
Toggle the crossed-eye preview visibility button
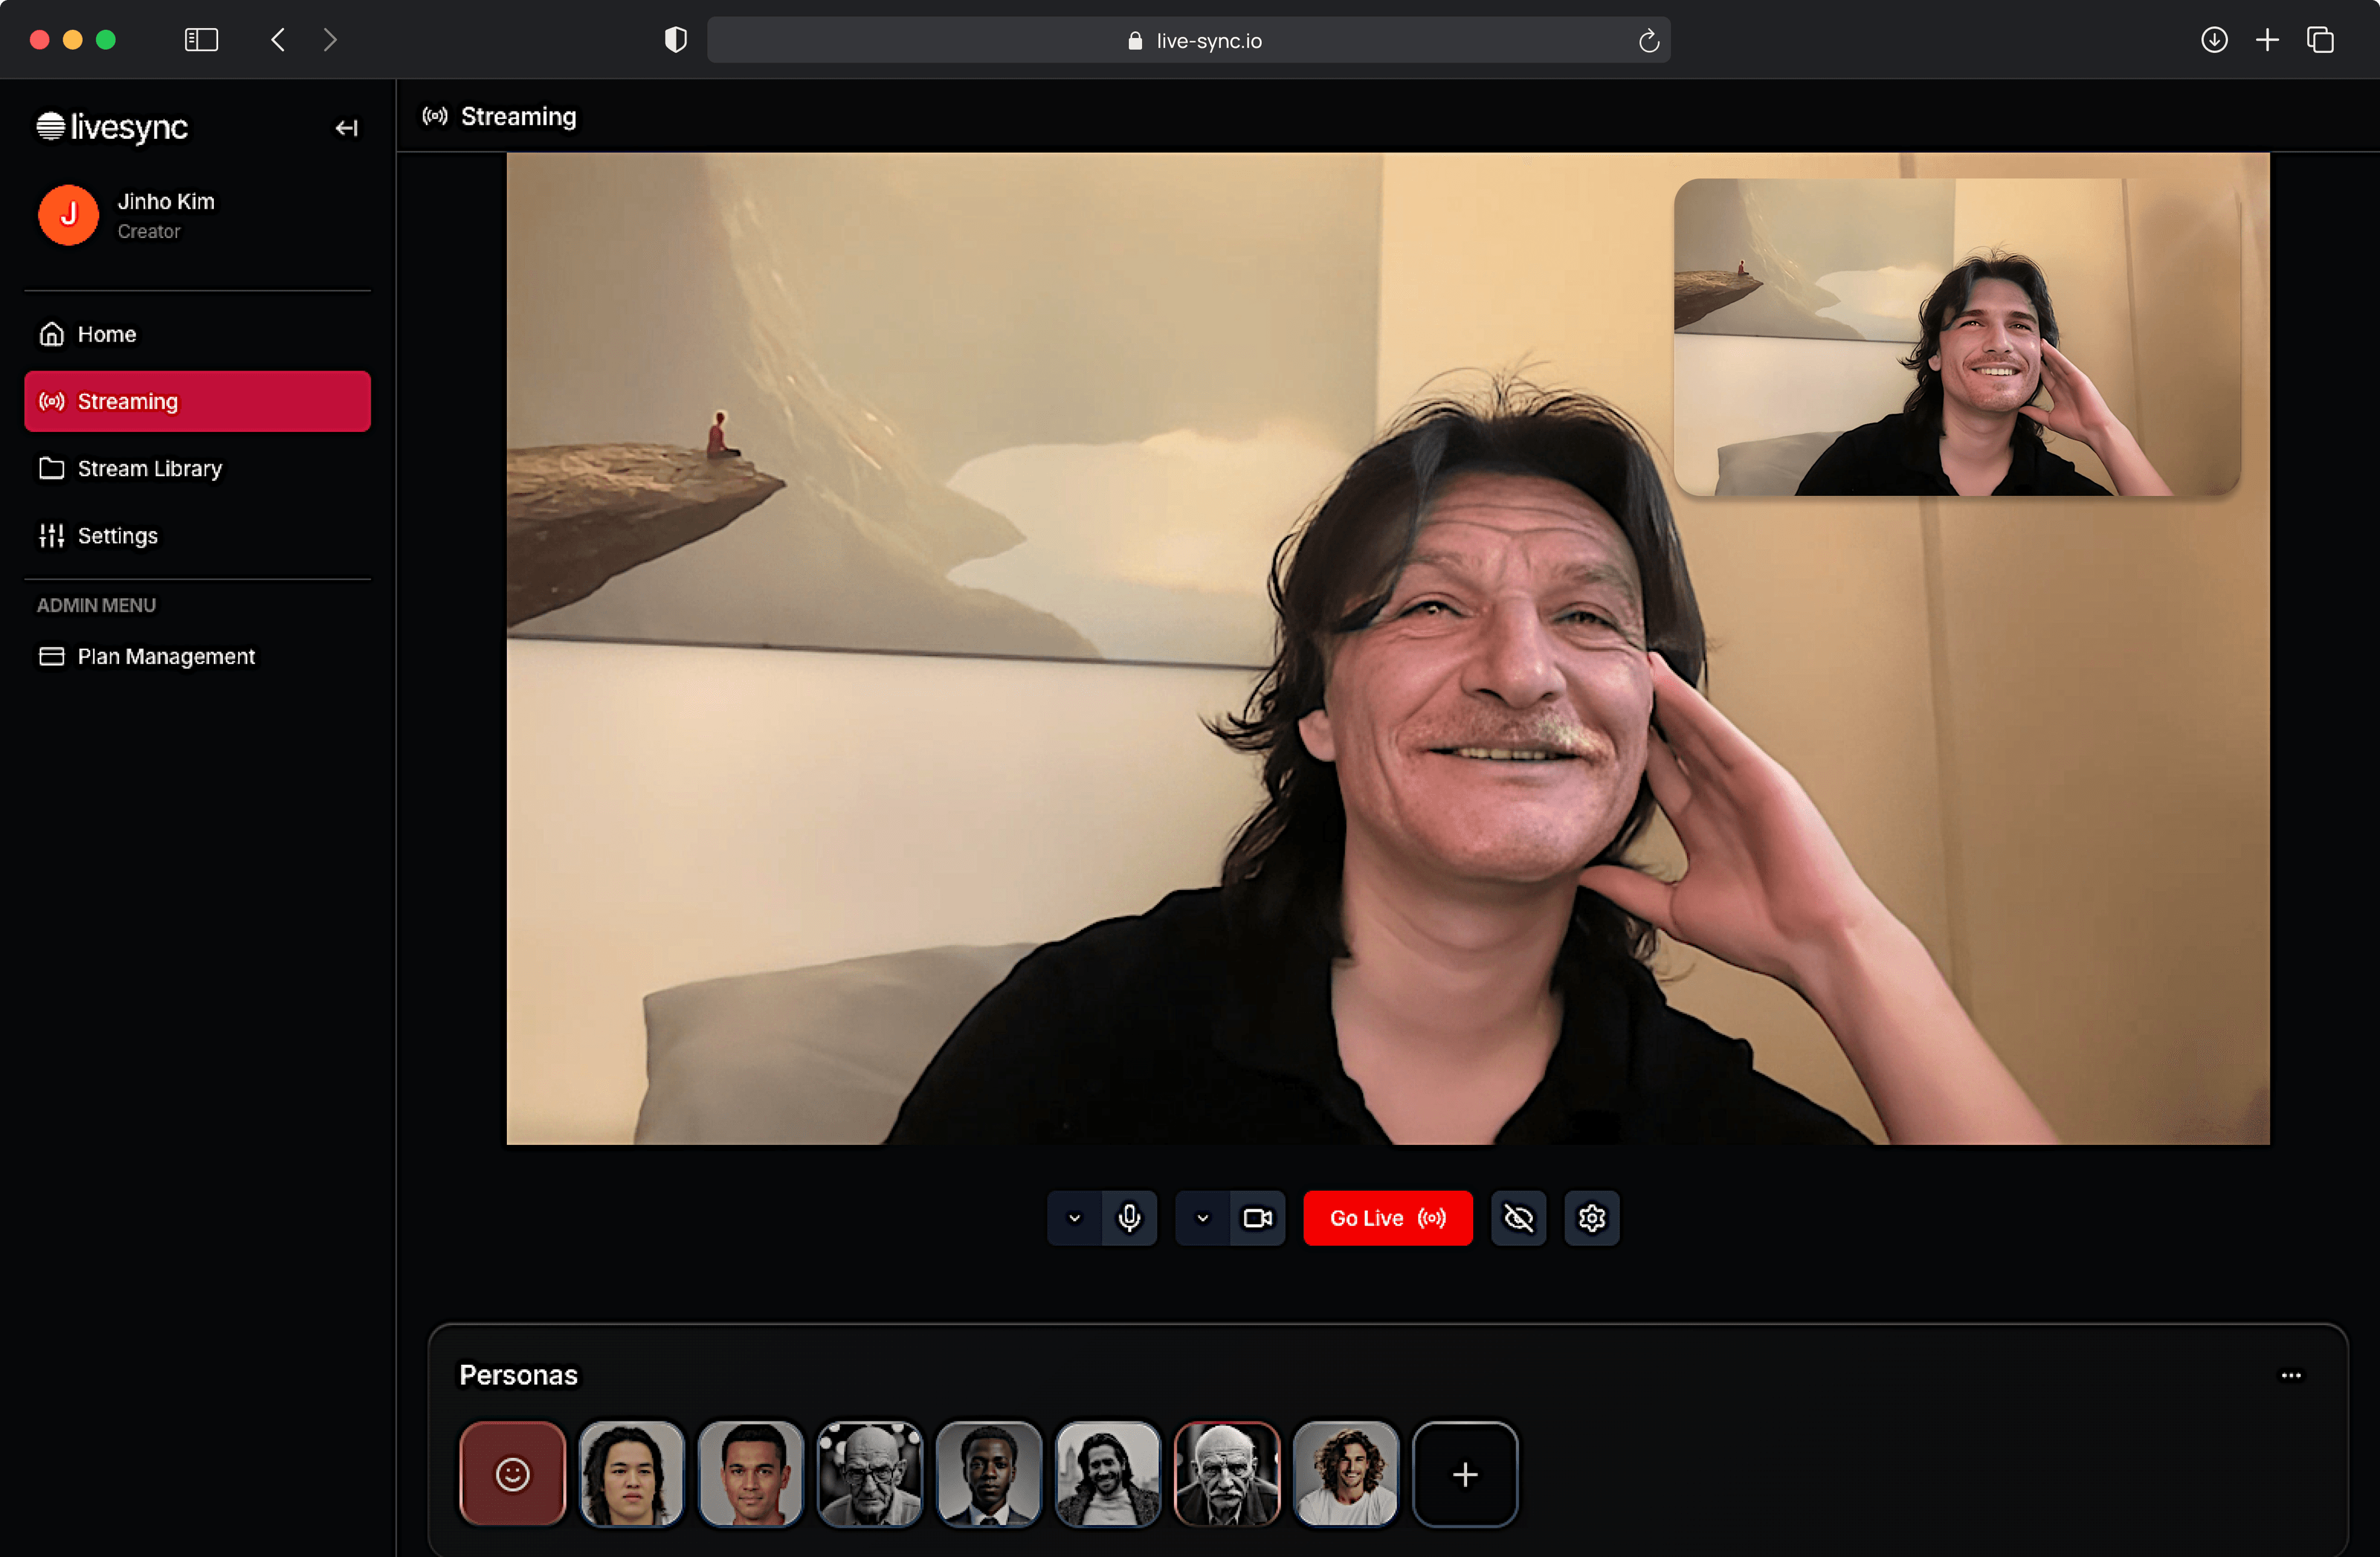click(x=1518, y=1217)
